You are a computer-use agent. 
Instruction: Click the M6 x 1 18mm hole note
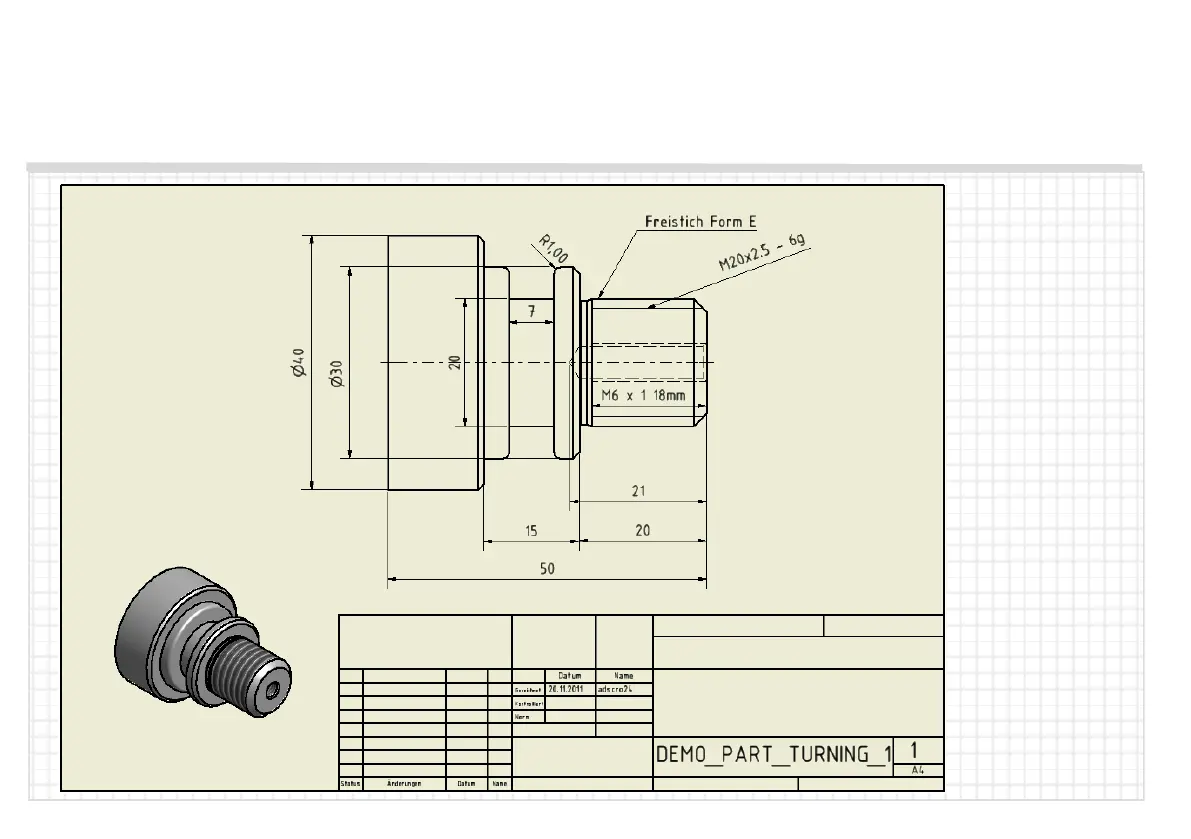pyautogui.click(x=643, y=395)
